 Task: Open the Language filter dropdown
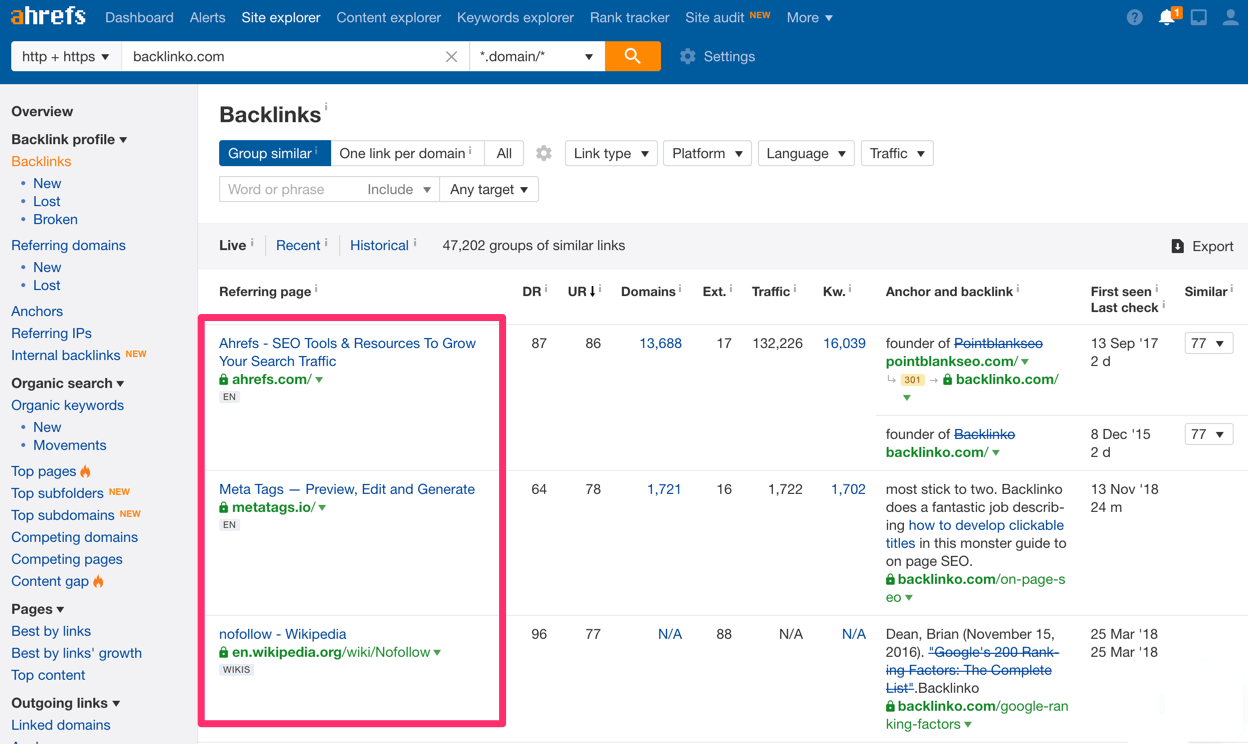(806, 153)
